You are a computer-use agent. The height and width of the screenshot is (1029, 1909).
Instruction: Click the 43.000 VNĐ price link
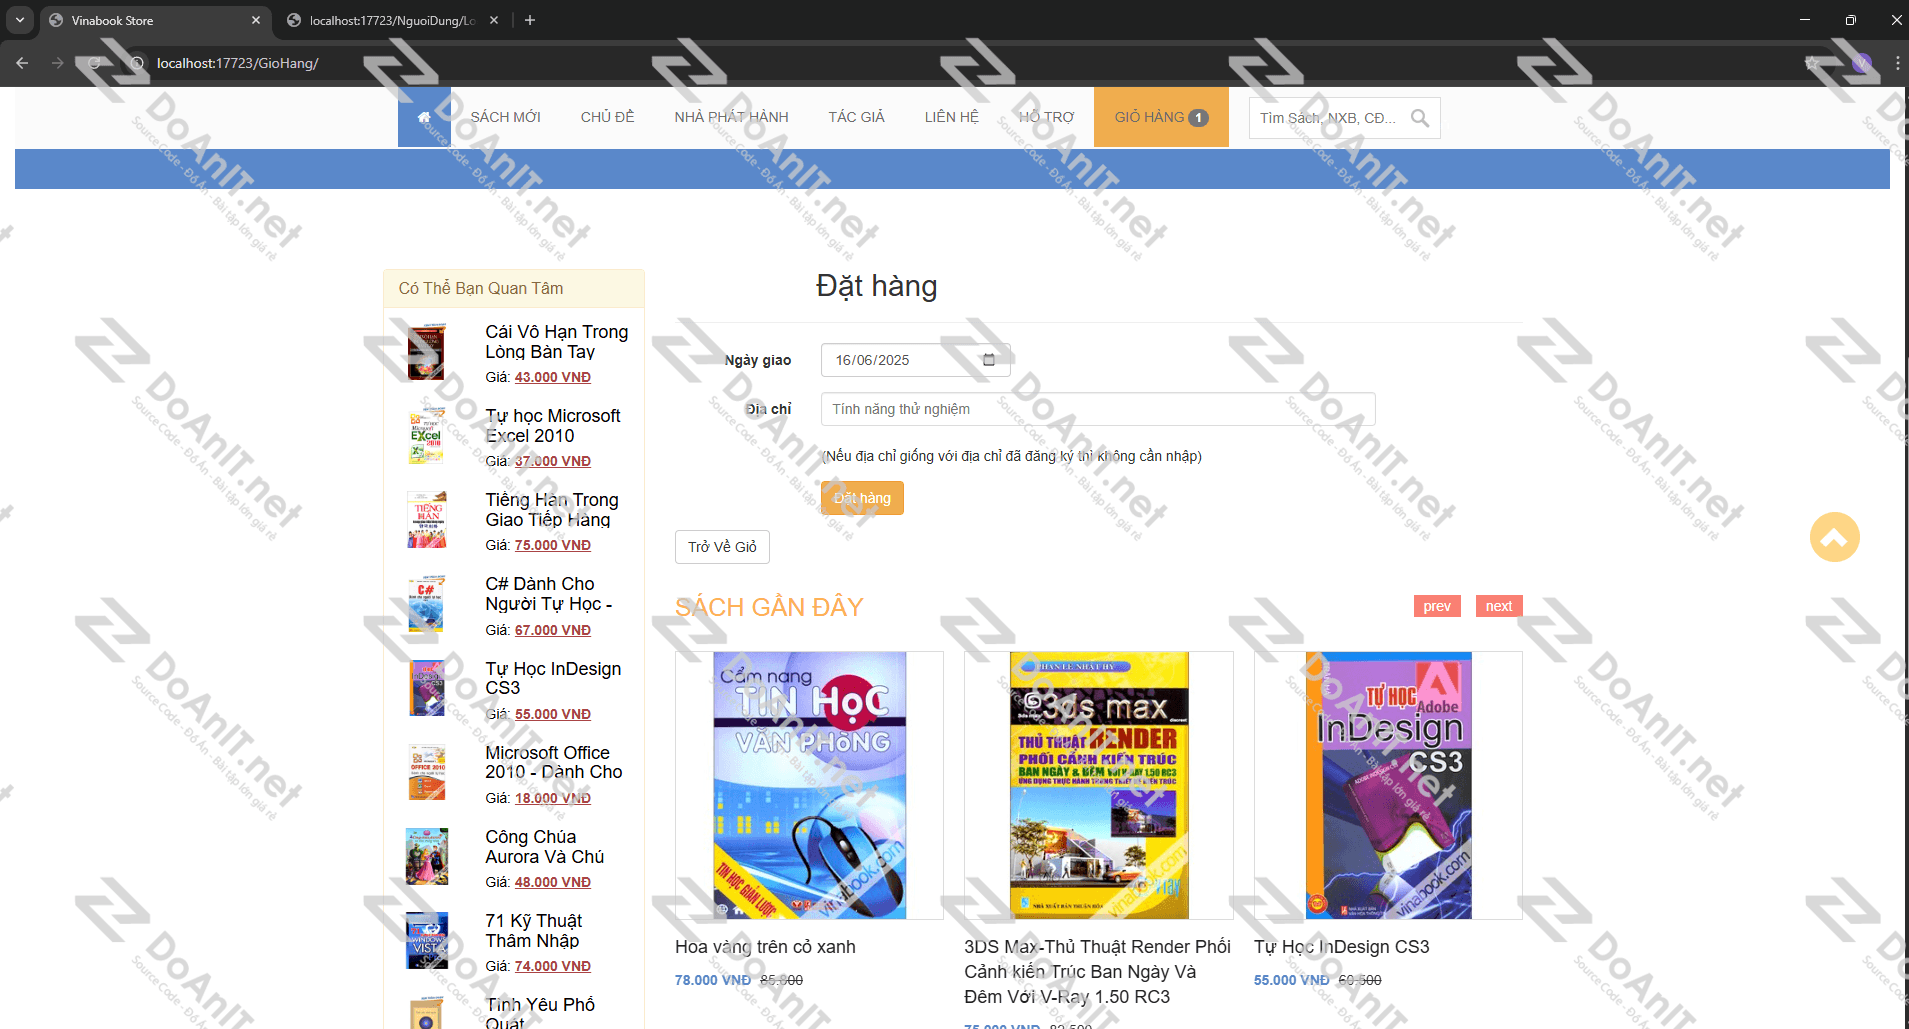[553, 377]
